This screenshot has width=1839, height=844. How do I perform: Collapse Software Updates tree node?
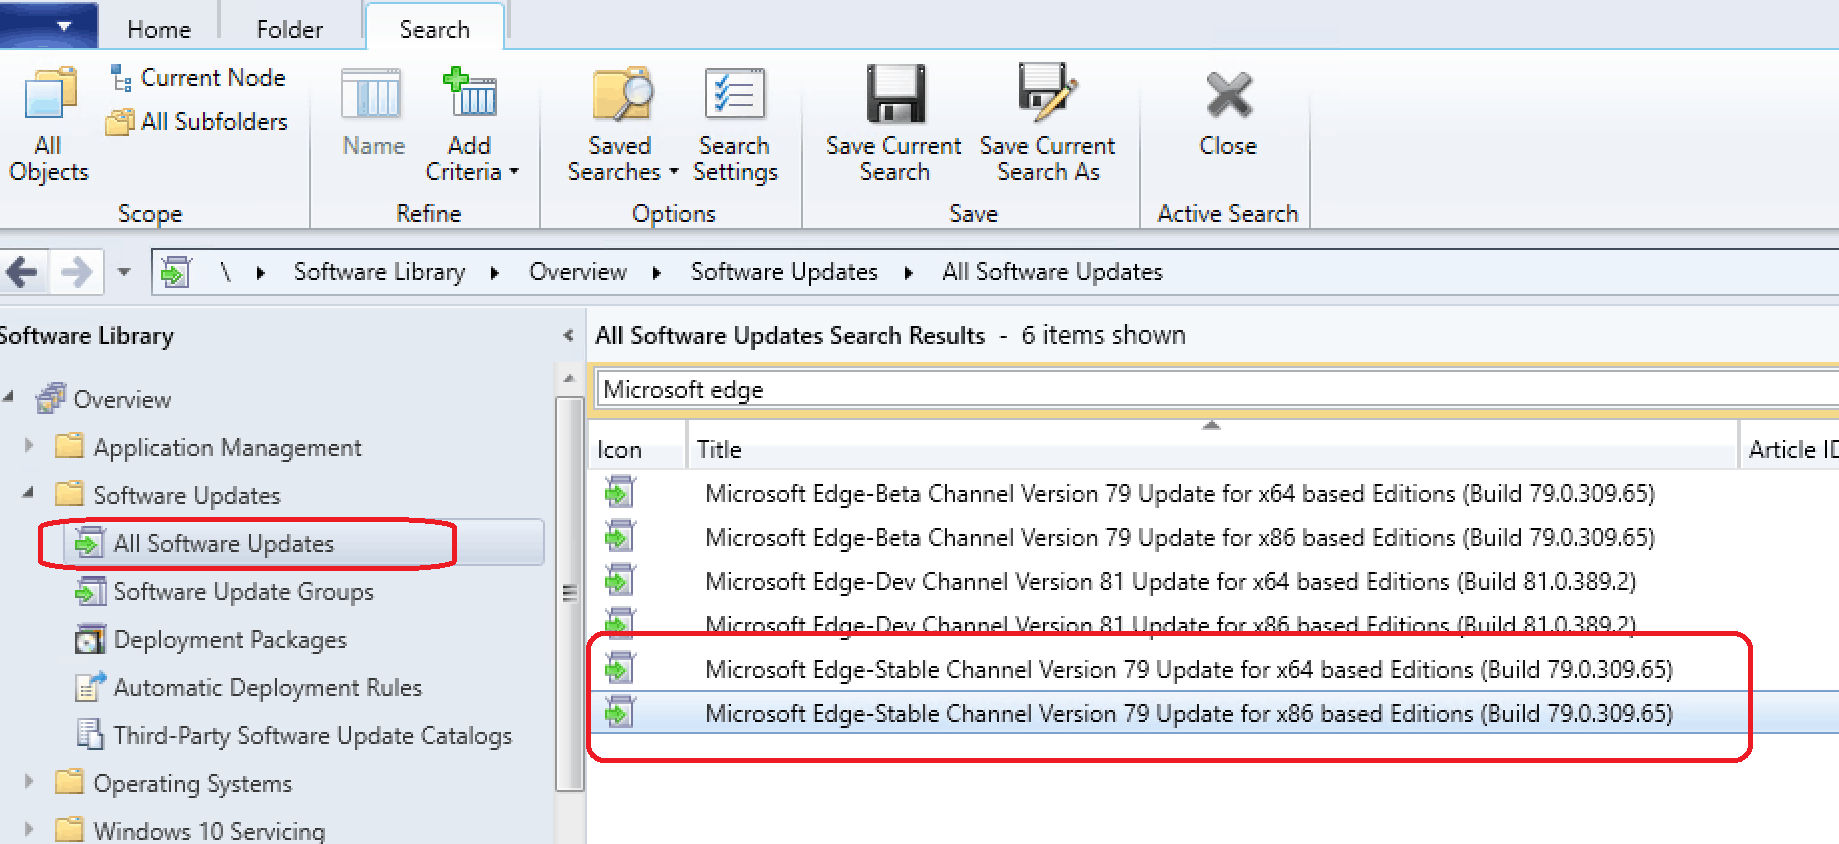click(29, 492)
